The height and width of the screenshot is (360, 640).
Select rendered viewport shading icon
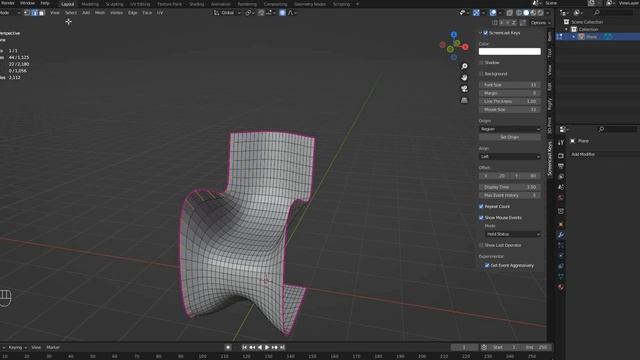[x=540, y=13]
